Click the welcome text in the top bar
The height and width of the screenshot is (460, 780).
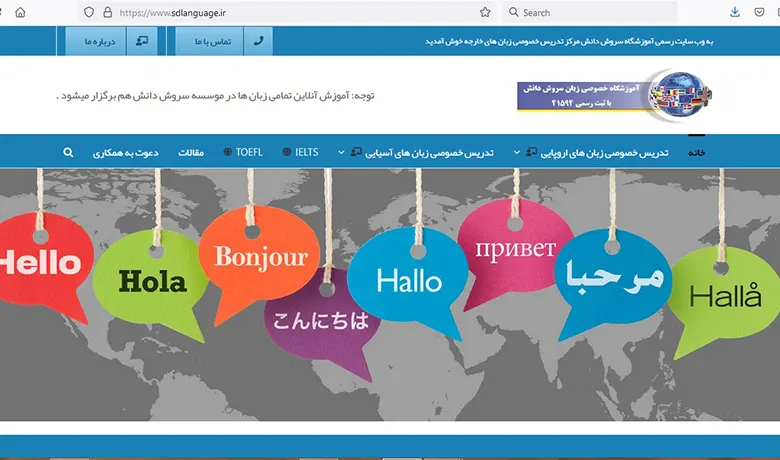coord(569,41)
